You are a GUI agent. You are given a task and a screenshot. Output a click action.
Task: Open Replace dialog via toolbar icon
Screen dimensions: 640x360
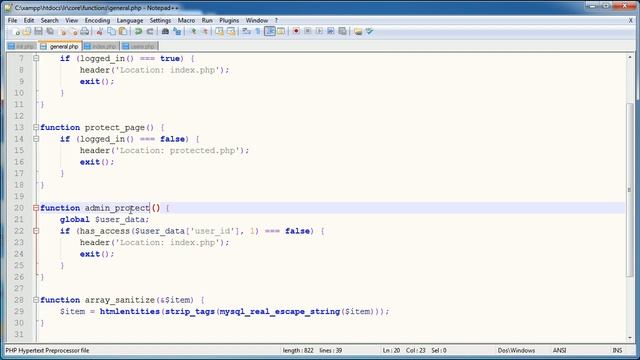tap(177, 31)
